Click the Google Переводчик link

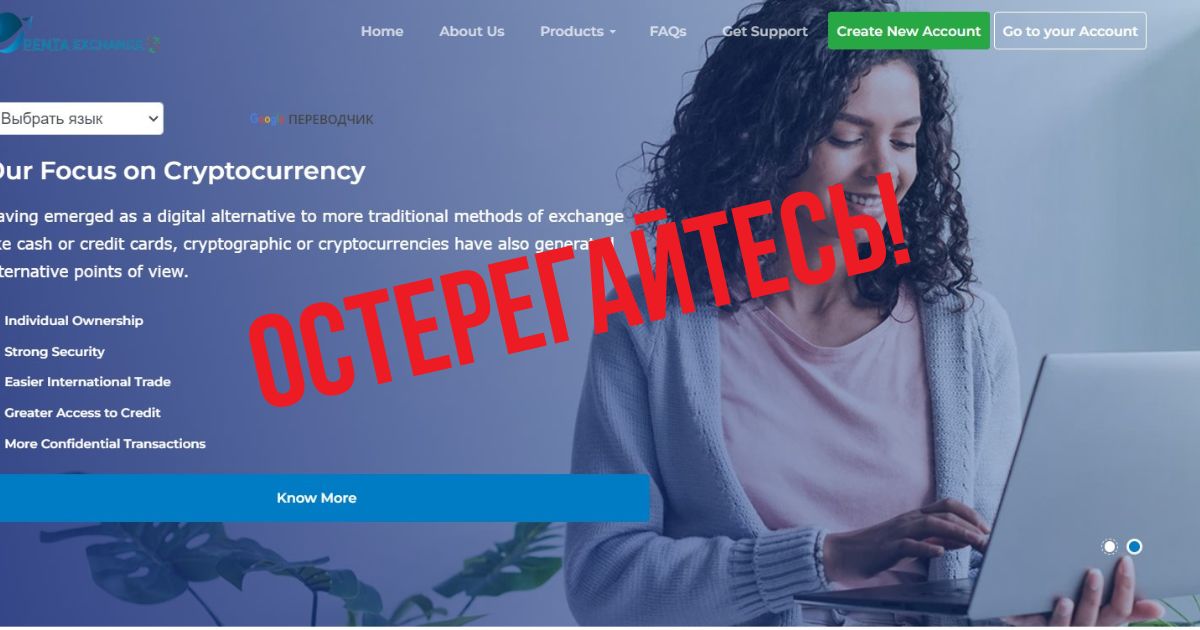click(x=311, y=119)
